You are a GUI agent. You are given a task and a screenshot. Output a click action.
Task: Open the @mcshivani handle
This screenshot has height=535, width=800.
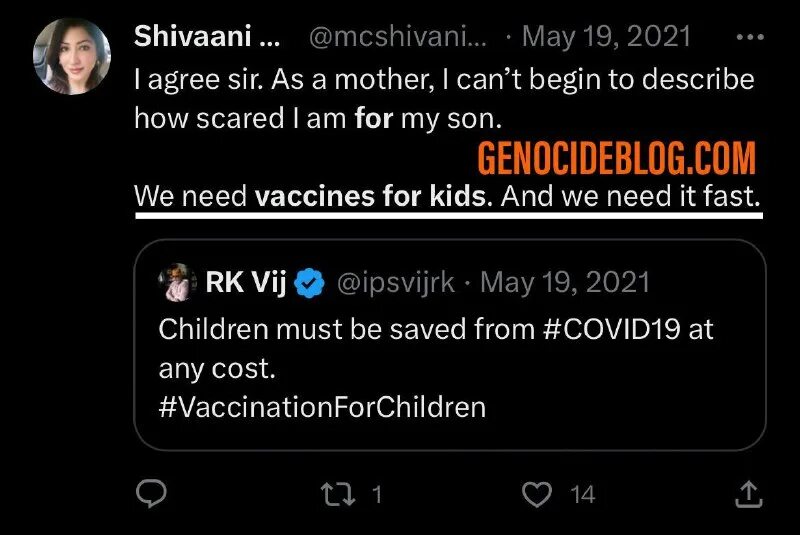tap(398, 37)
